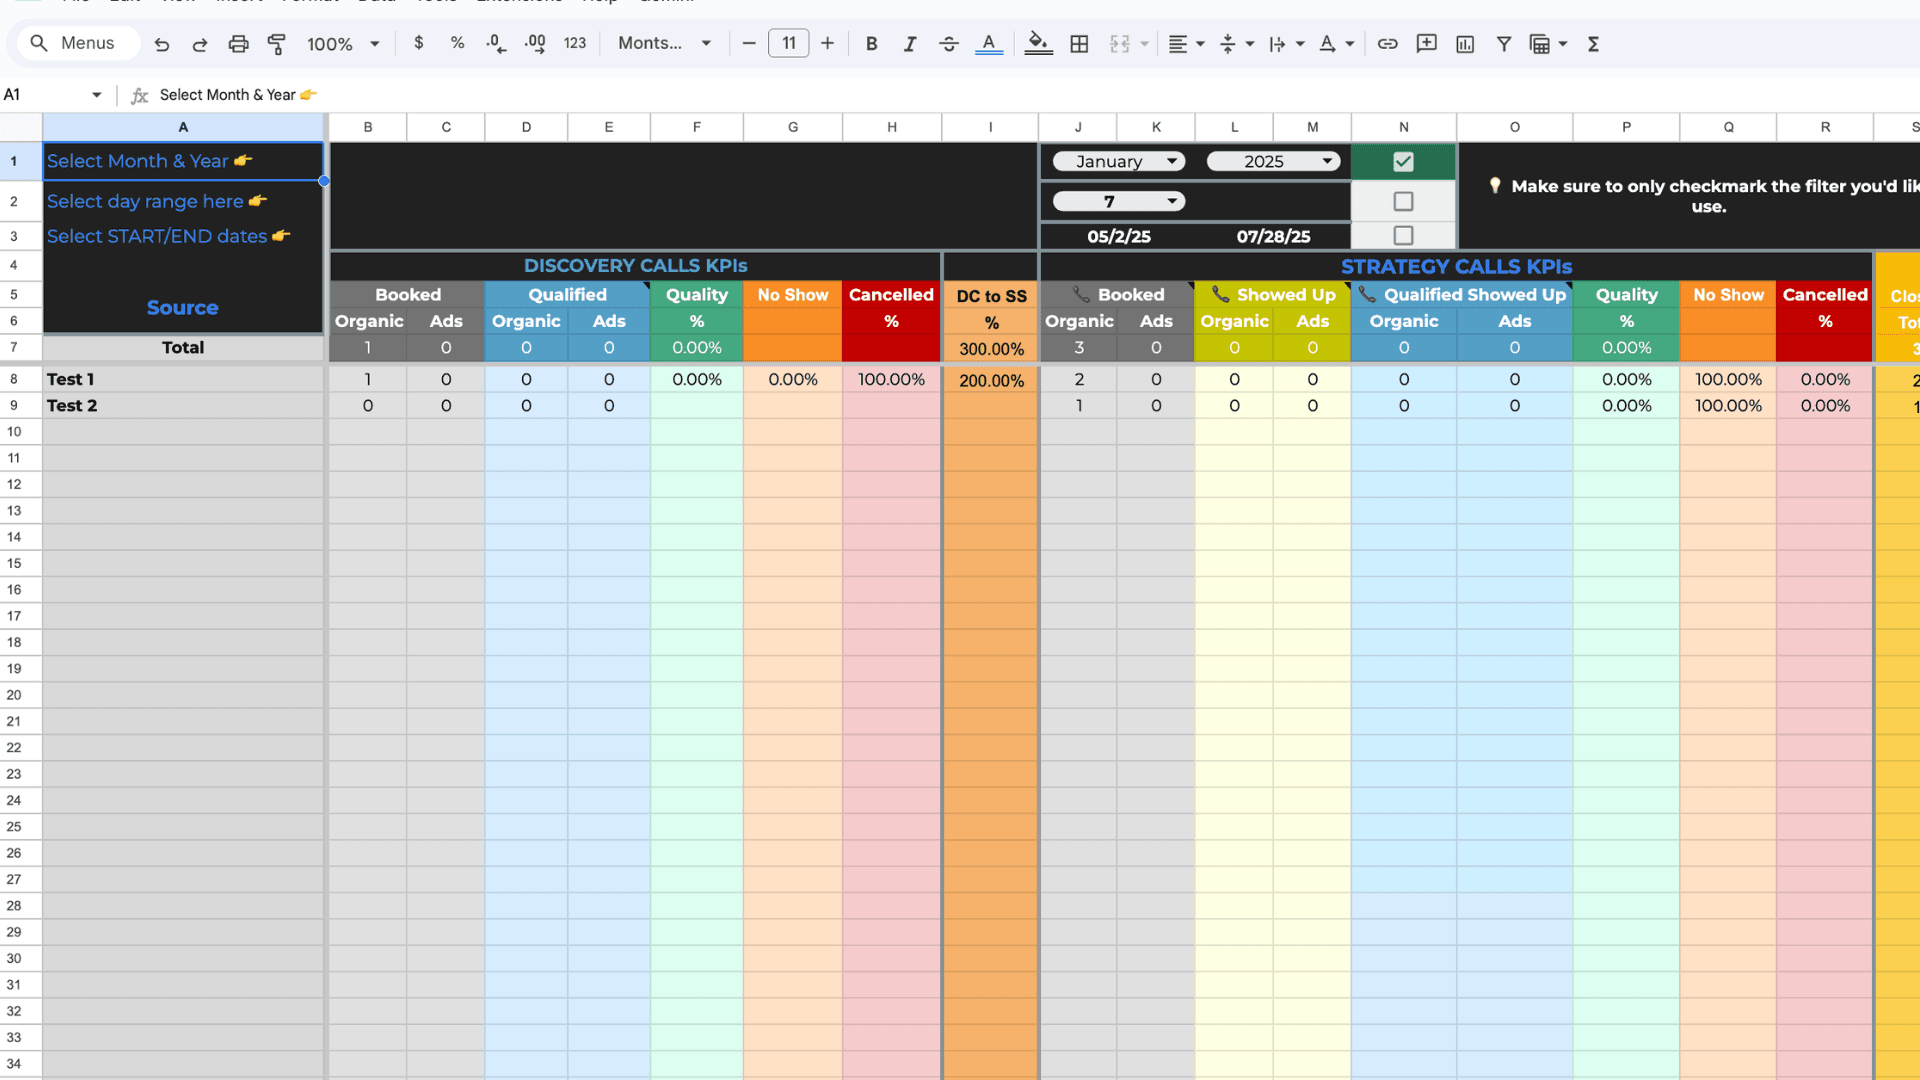Uncheck the green checked filter checkbox
Image resolution: width=1920 pixels, height=1080 pixels.
tap(1403, 161)
